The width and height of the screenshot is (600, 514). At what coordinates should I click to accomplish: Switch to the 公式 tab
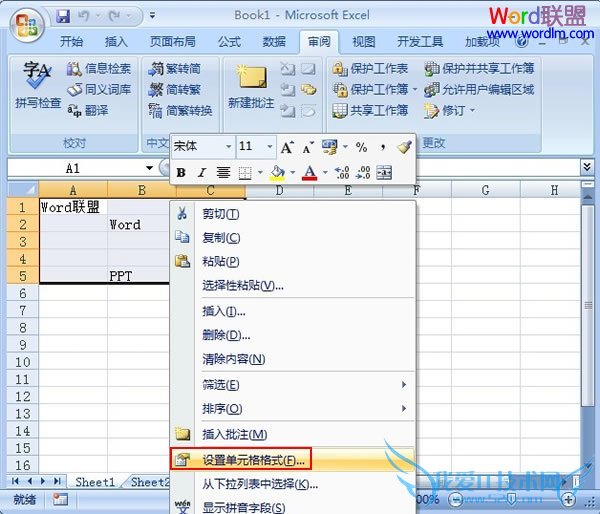pos(229,41)
